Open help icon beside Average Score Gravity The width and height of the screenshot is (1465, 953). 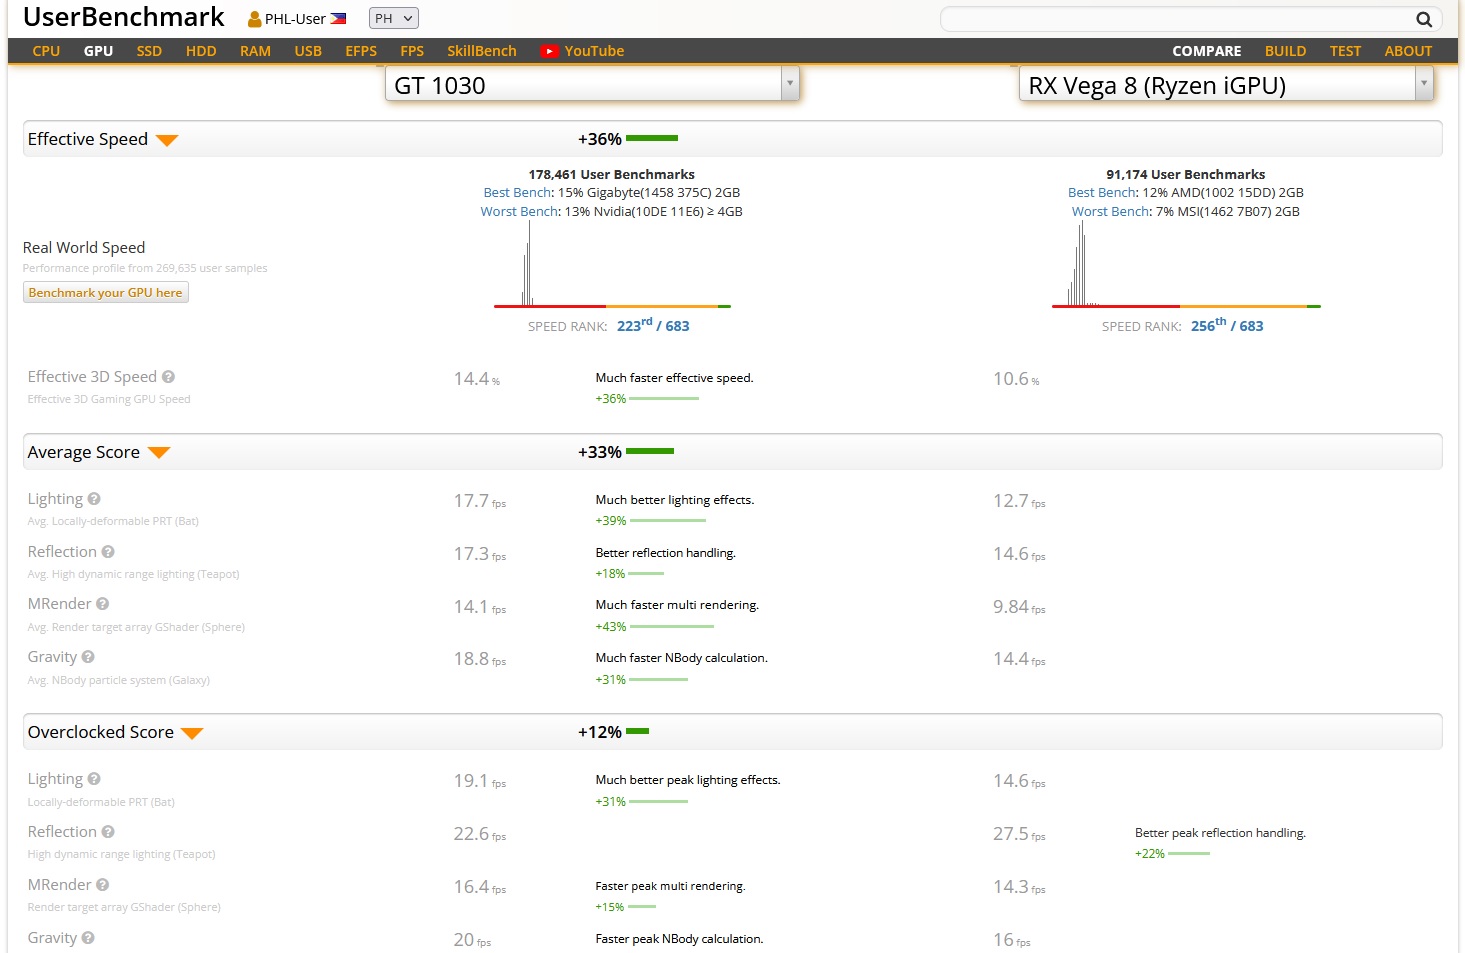point(88,657)
